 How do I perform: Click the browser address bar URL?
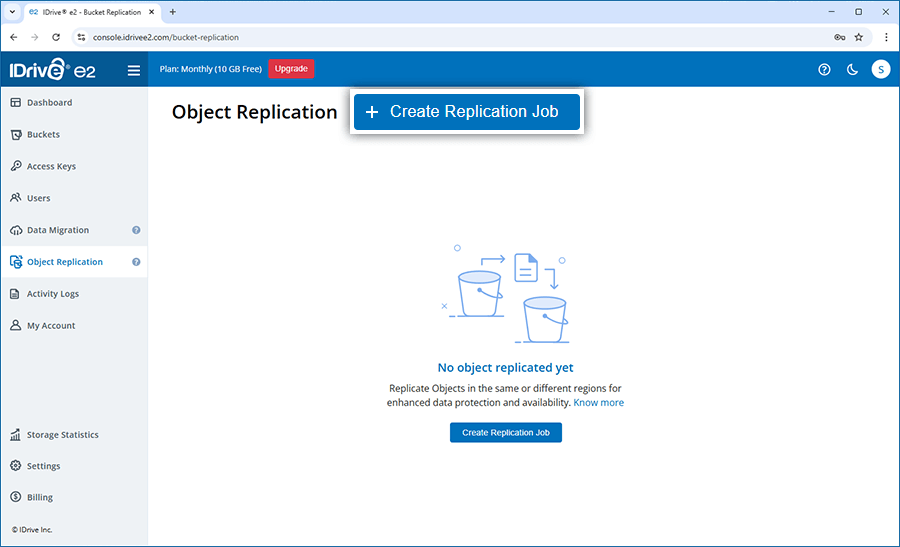pyautogui.click(x=400, y=37)
